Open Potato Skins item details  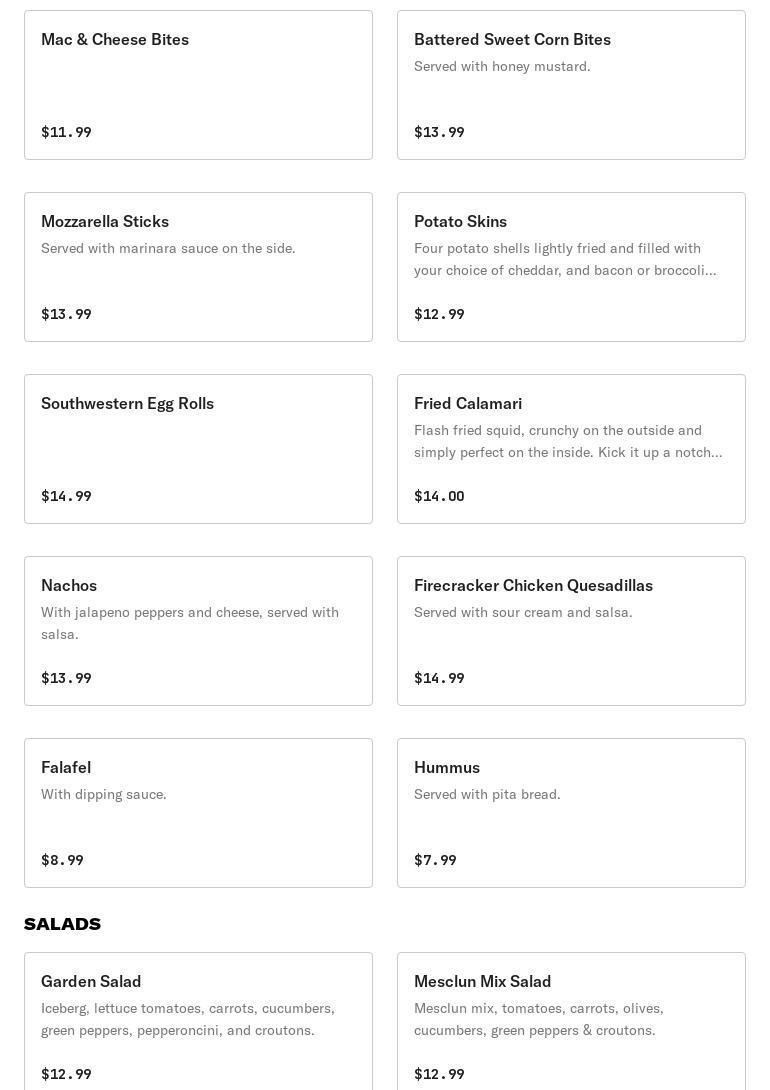pos(571,267)
